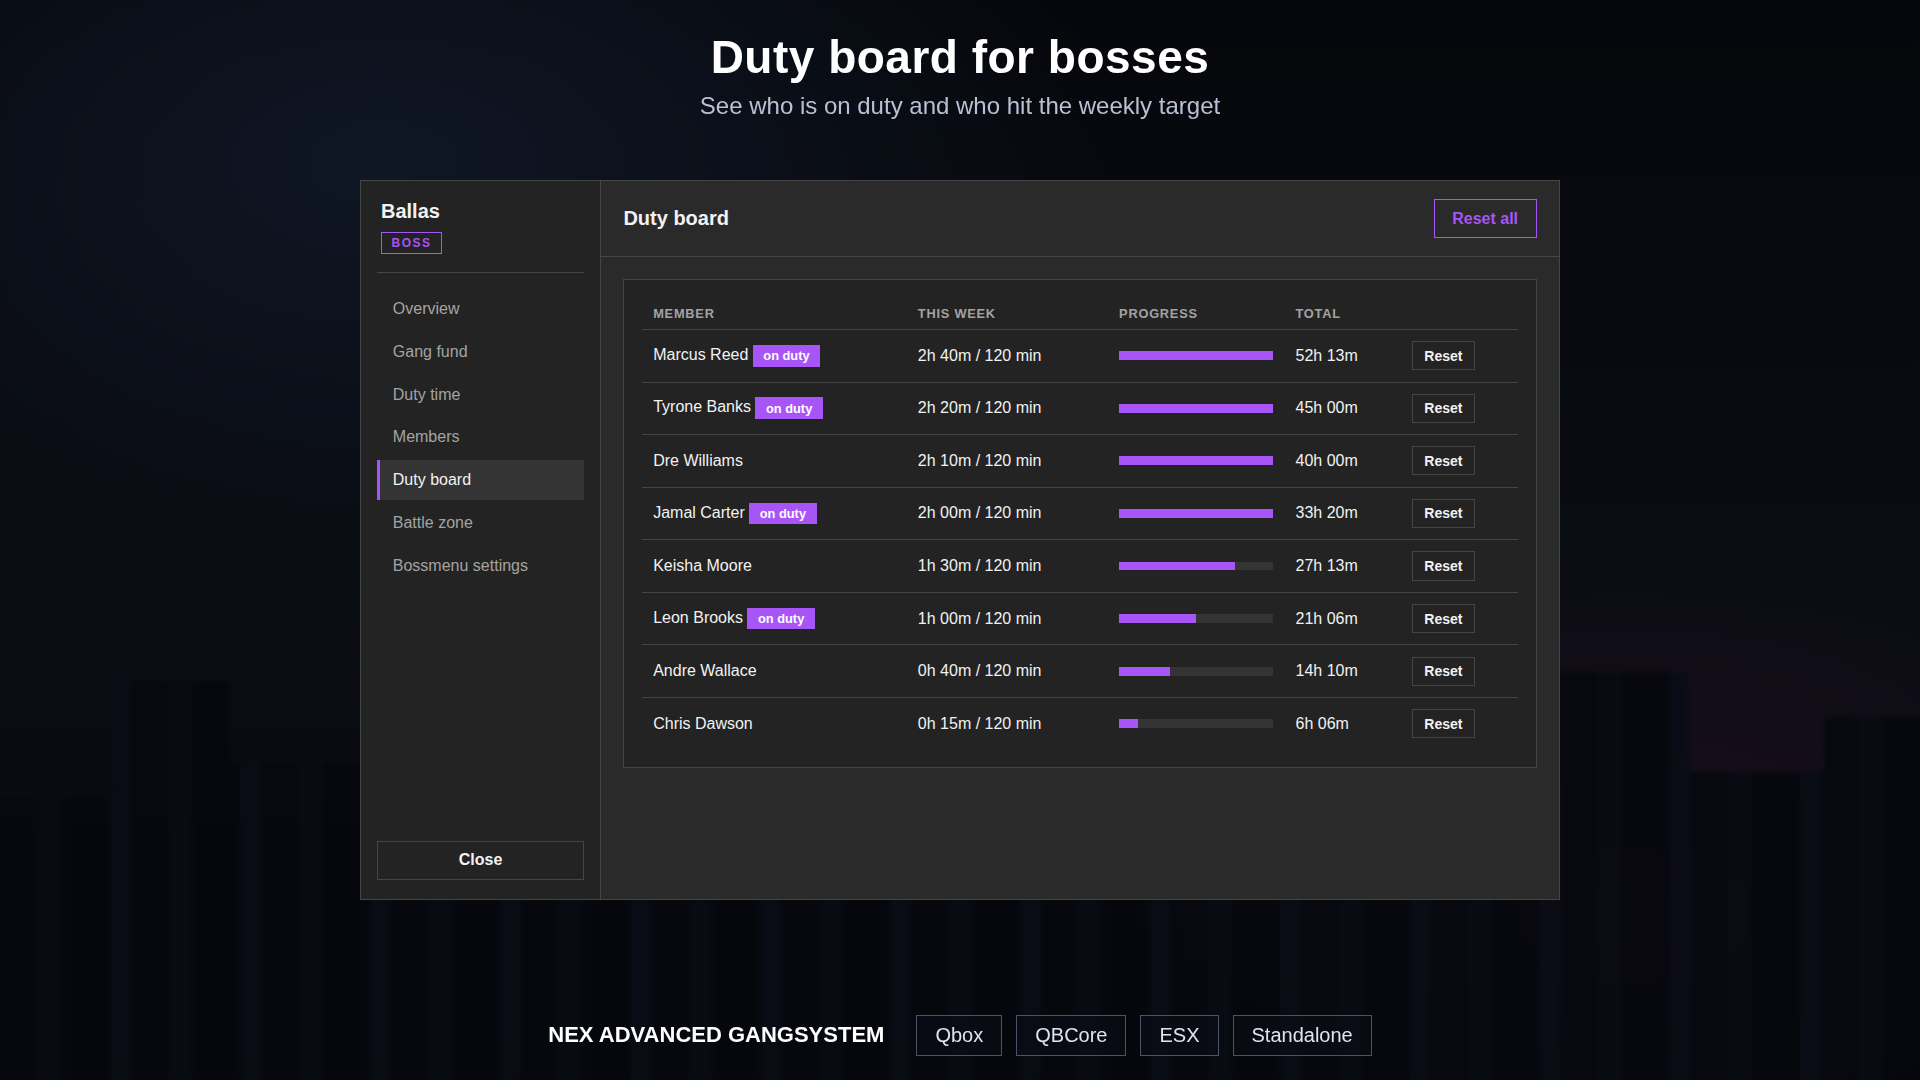The width and height of the screenshot is (1920, 1080).
Task: Click the BOSS rank badge
Action: coord(411,243)
